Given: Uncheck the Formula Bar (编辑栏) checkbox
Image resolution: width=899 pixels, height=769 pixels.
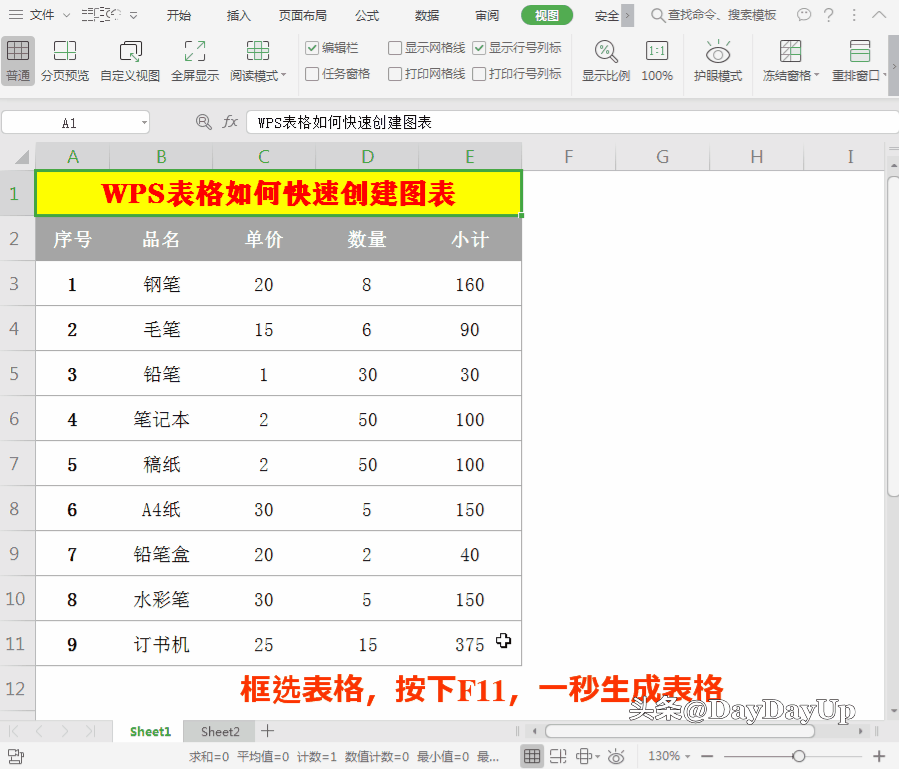Looking at the screenshot, I should coord(312,48).
